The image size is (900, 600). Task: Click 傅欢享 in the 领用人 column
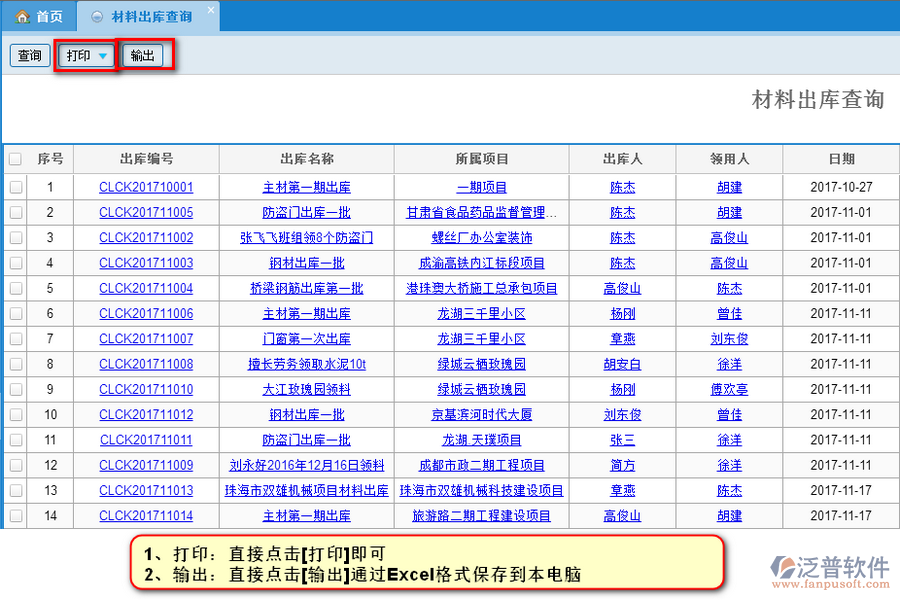tap(729, 390)
